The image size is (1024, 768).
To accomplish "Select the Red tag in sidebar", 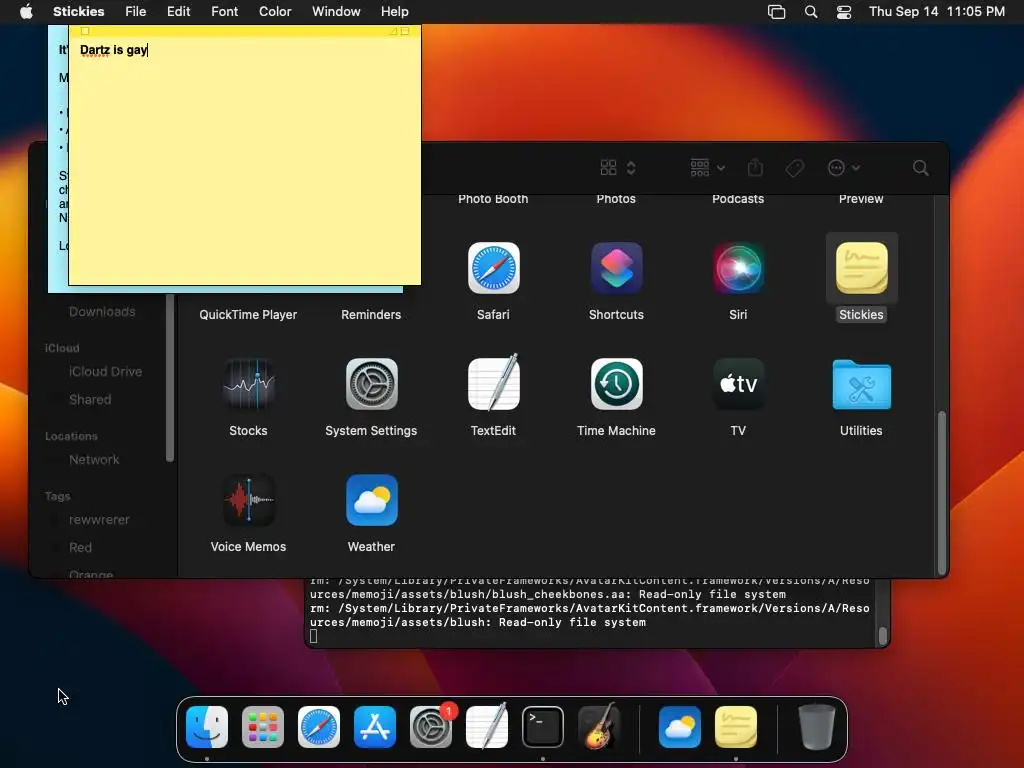I will pyautogui.click(x=80, y=547).
